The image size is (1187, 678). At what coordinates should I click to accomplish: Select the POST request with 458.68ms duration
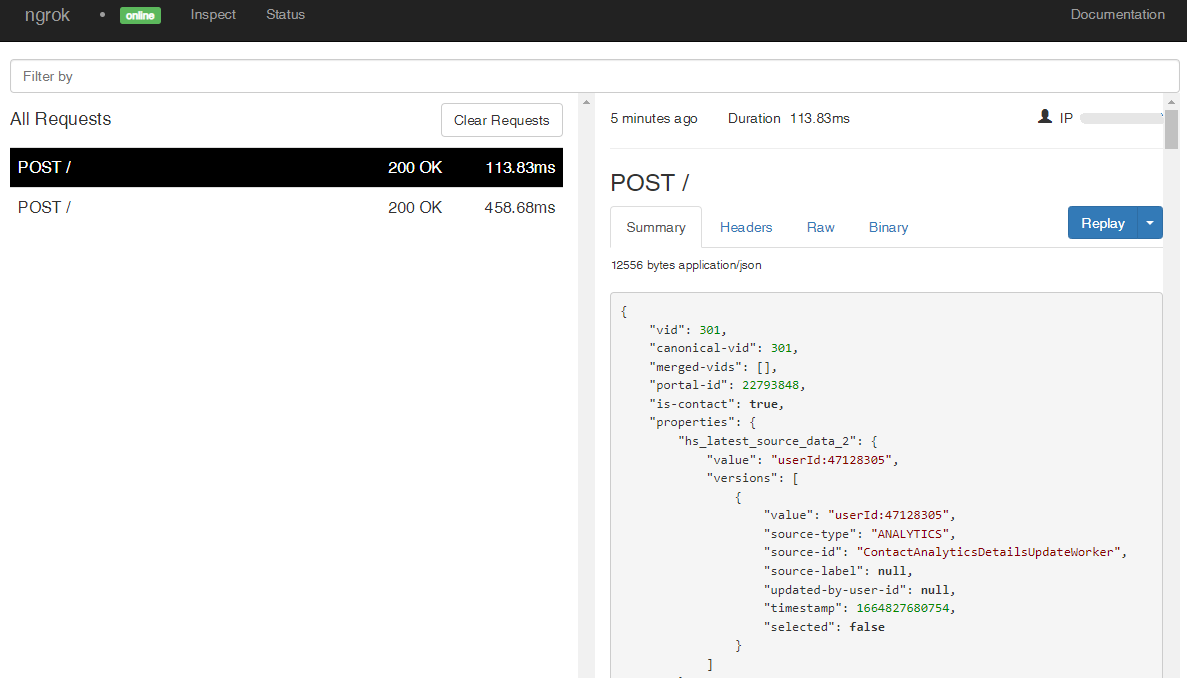pos(286,207)
